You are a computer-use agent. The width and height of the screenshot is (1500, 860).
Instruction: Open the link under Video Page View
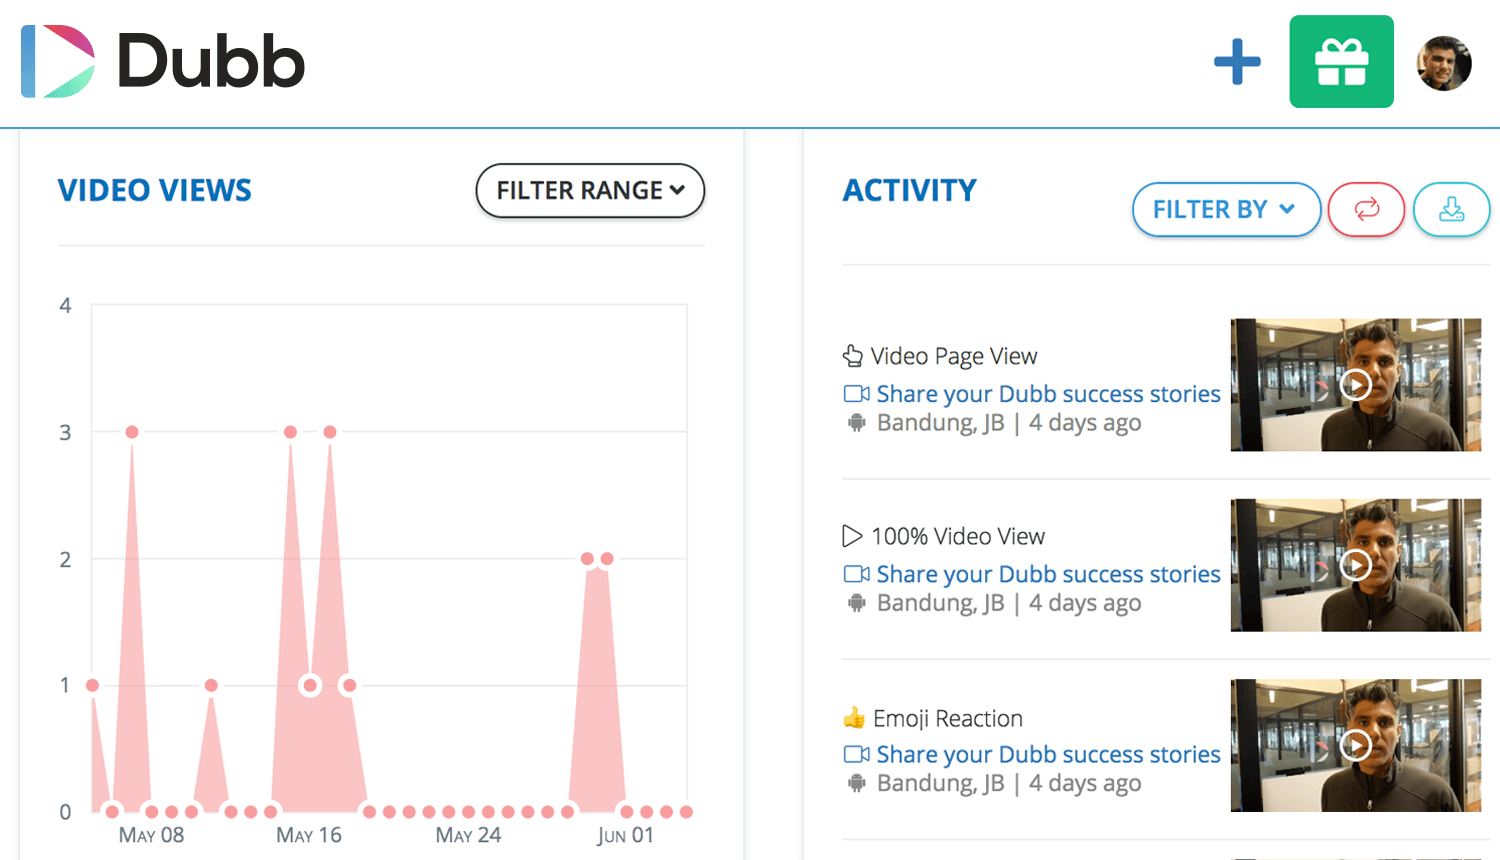[1047, 394]
